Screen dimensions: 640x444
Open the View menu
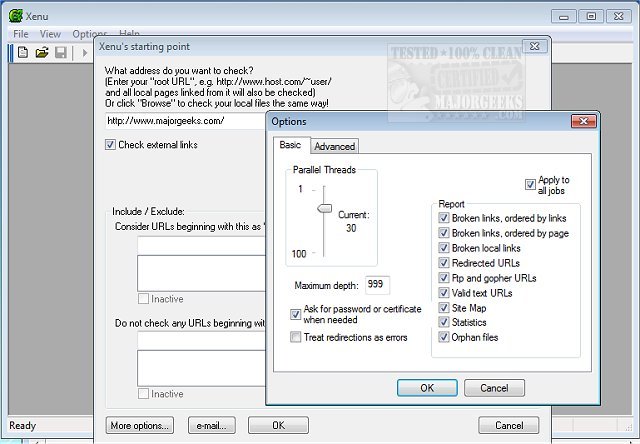[50, 34]
